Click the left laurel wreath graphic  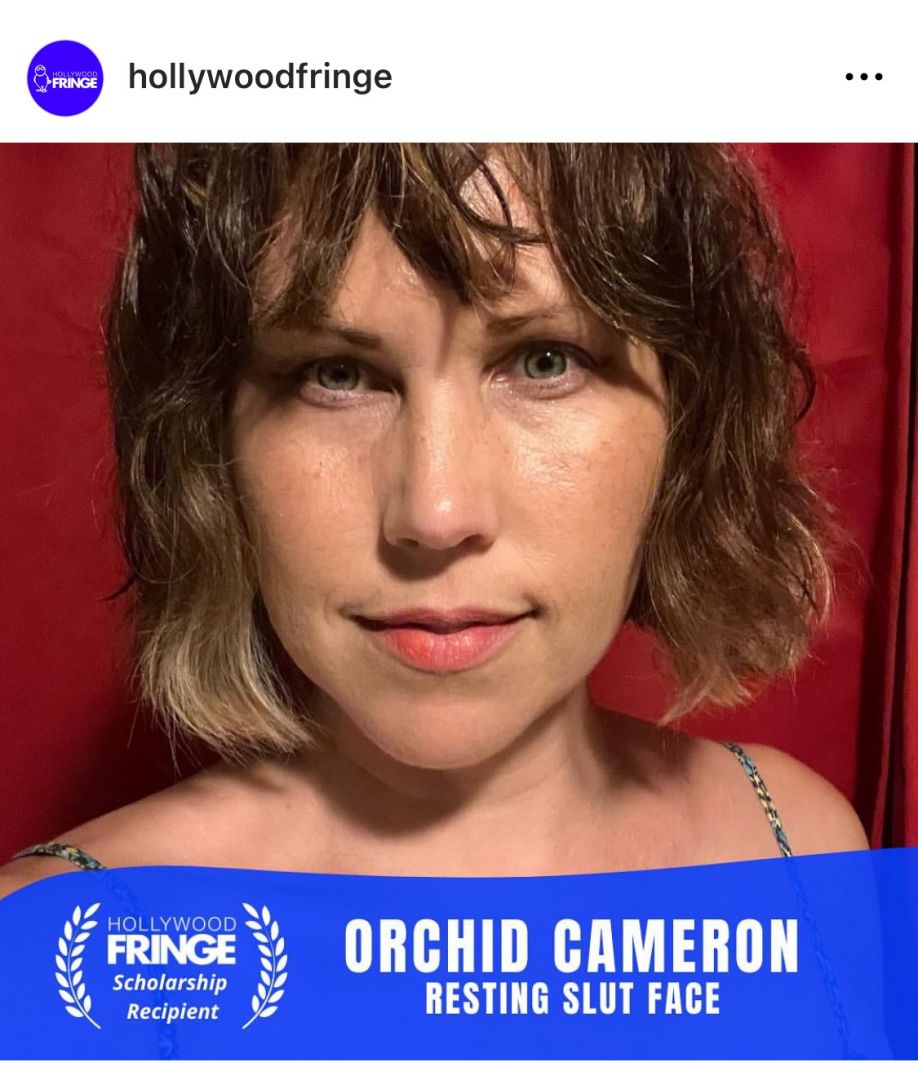click(77, 964)
